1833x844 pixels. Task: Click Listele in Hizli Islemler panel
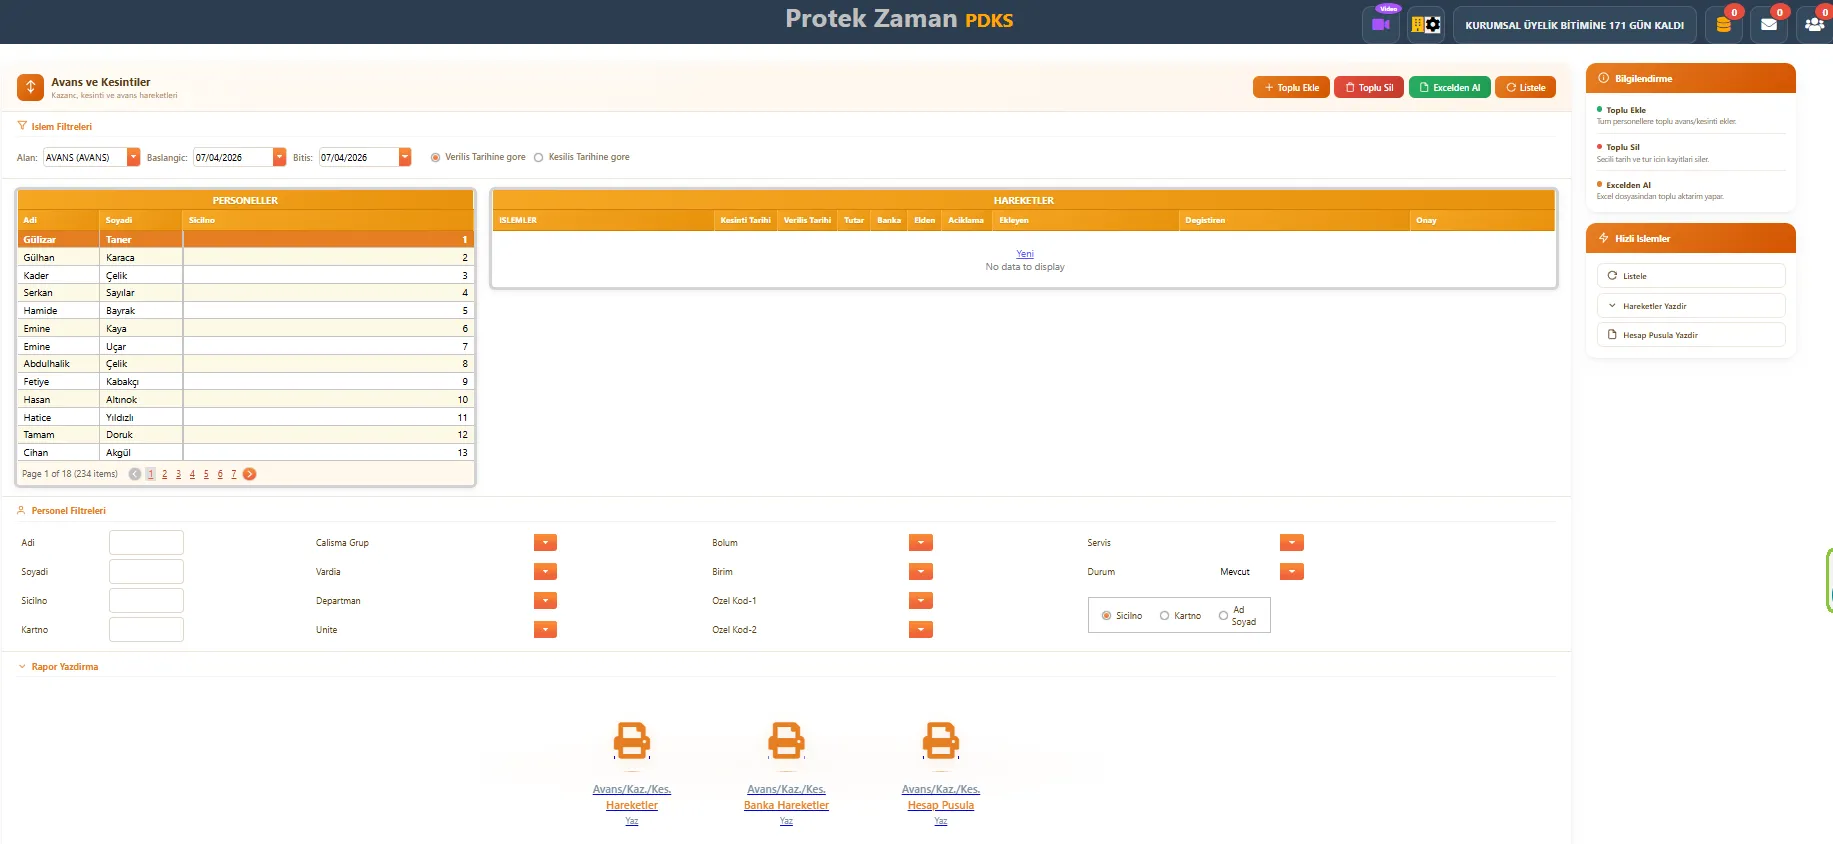pos(1691,276)
